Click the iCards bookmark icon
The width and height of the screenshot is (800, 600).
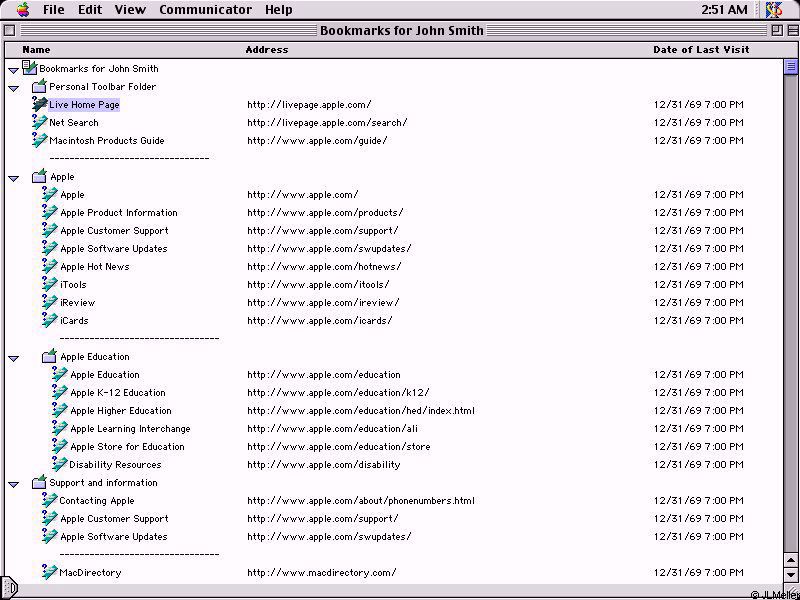[x=49, y=320]
